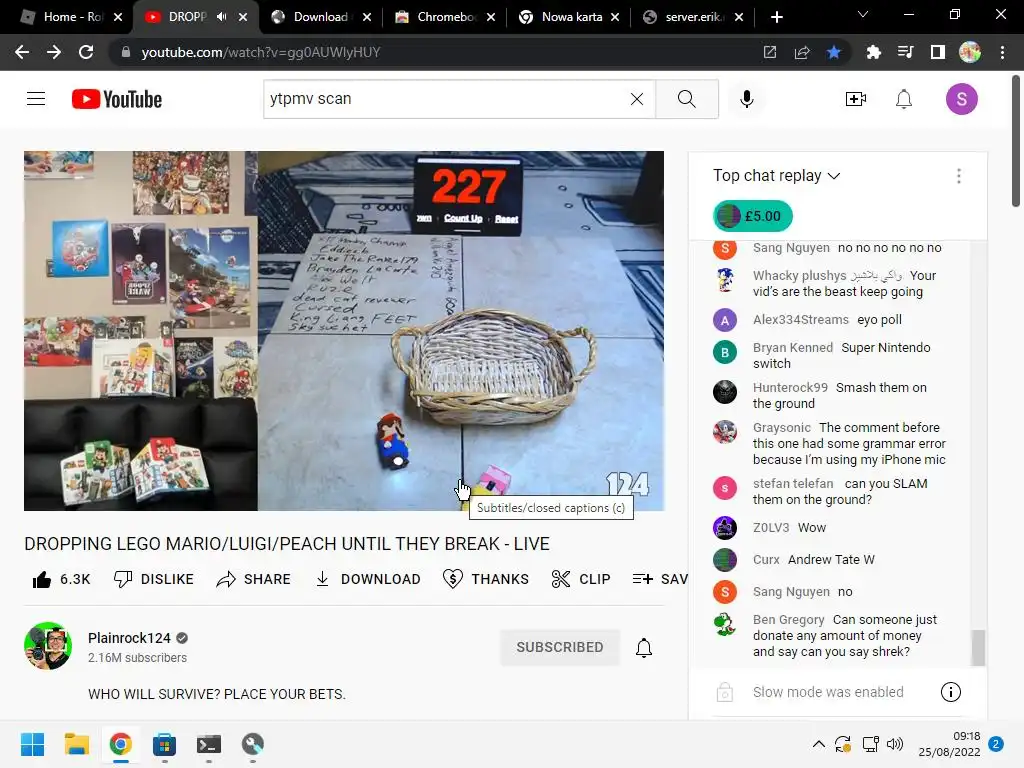Viewport: 1024px width, 768px height.
Task: Go back in Chrome
Action: coord(22,52)
